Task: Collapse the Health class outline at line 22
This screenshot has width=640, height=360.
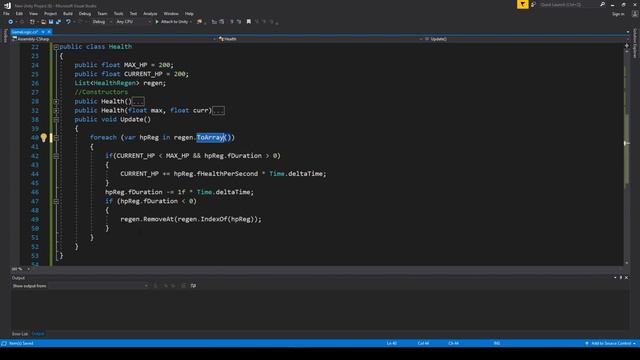Action: [56, 47]
